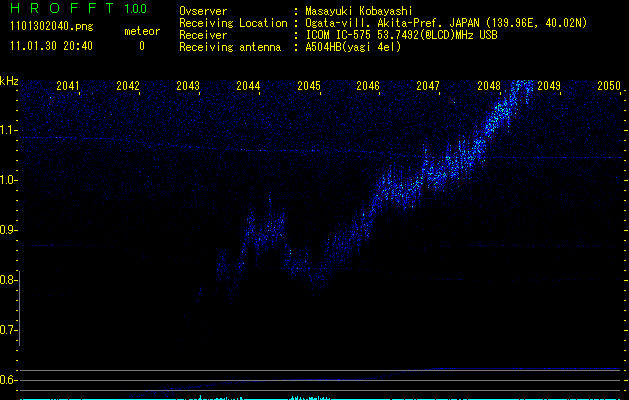This screenshot has width=629, height=400.
Task: Click the 2042 time axis marker
Action: pos(128,85)
